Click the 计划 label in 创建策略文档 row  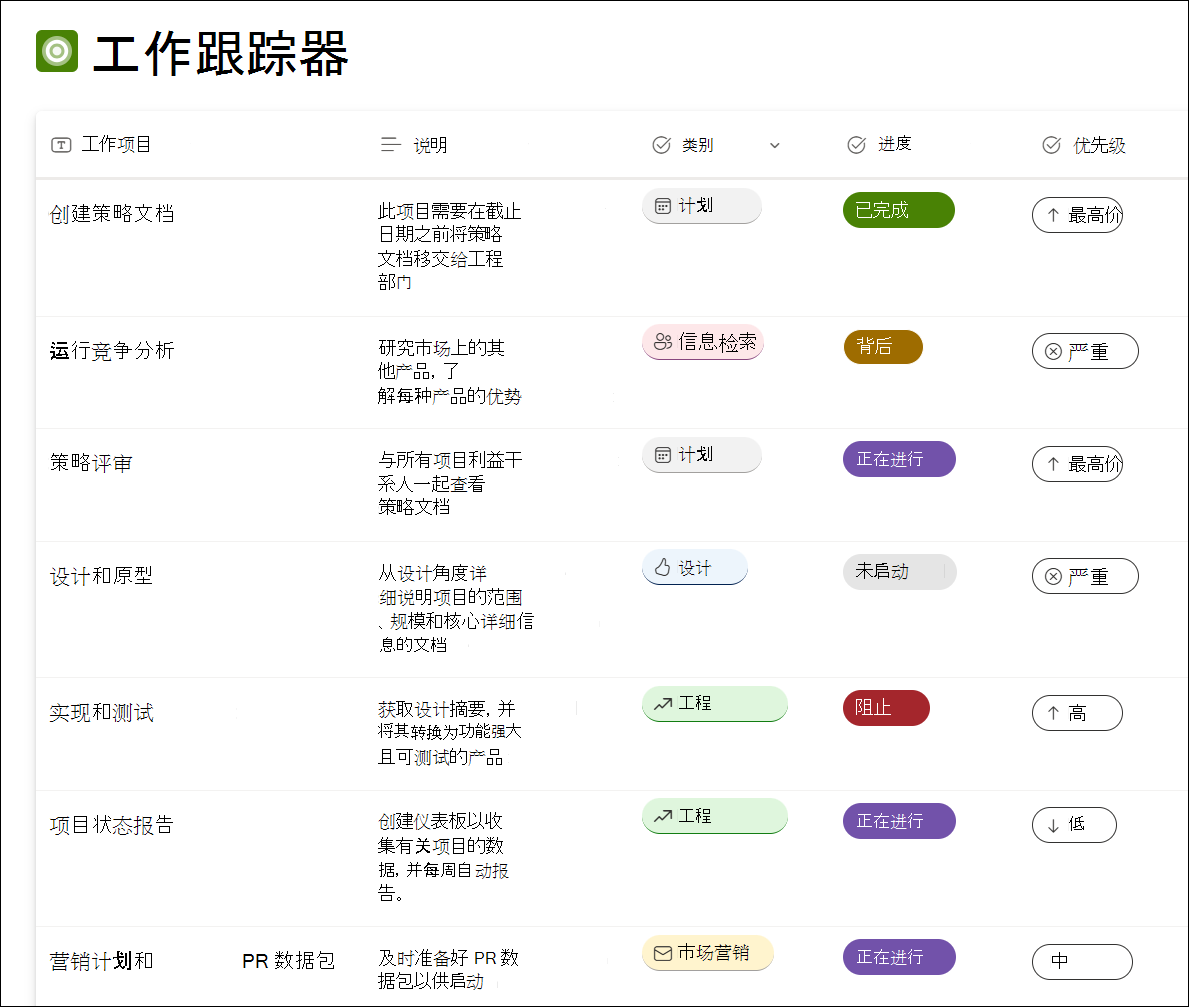click(x=695, y=205)
